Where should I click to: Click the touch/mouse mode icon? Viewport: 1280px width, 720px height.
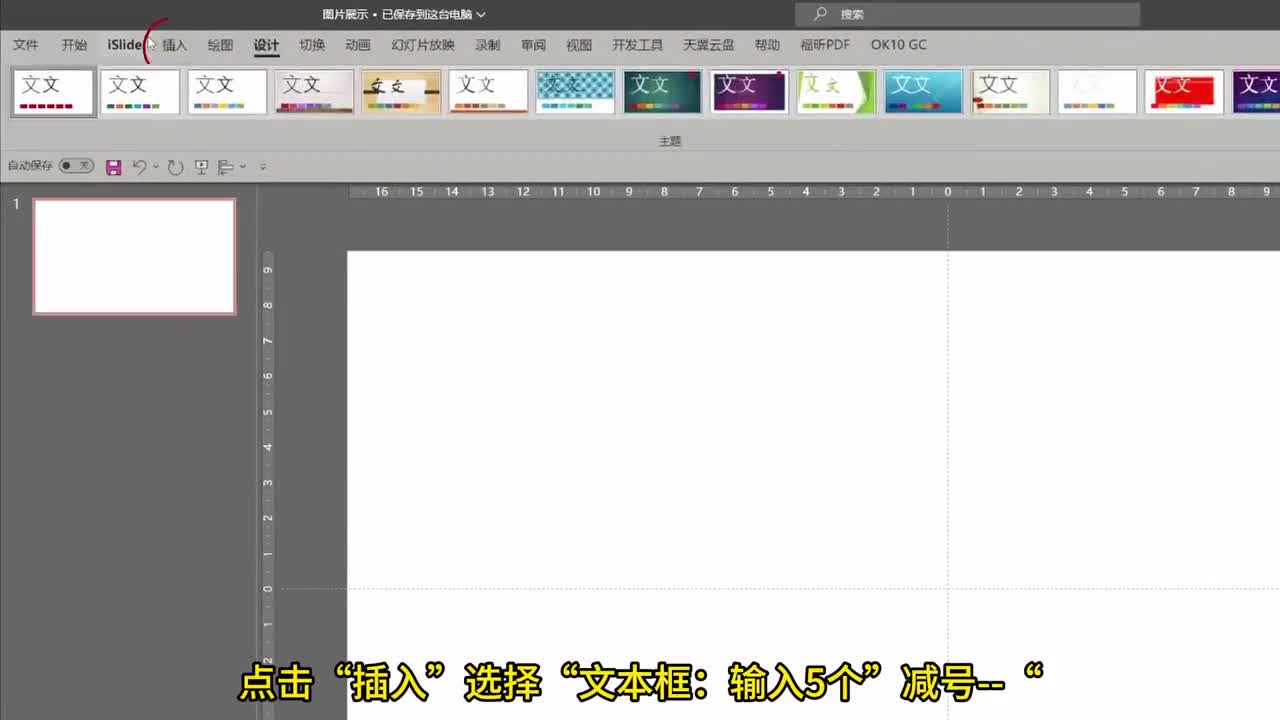point(228,166)
